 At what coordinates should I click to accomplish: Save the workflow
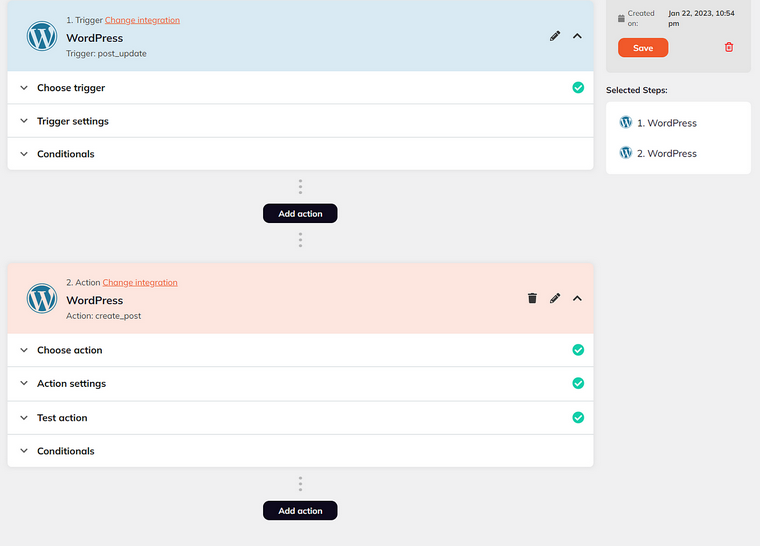(x=643, y=48)
